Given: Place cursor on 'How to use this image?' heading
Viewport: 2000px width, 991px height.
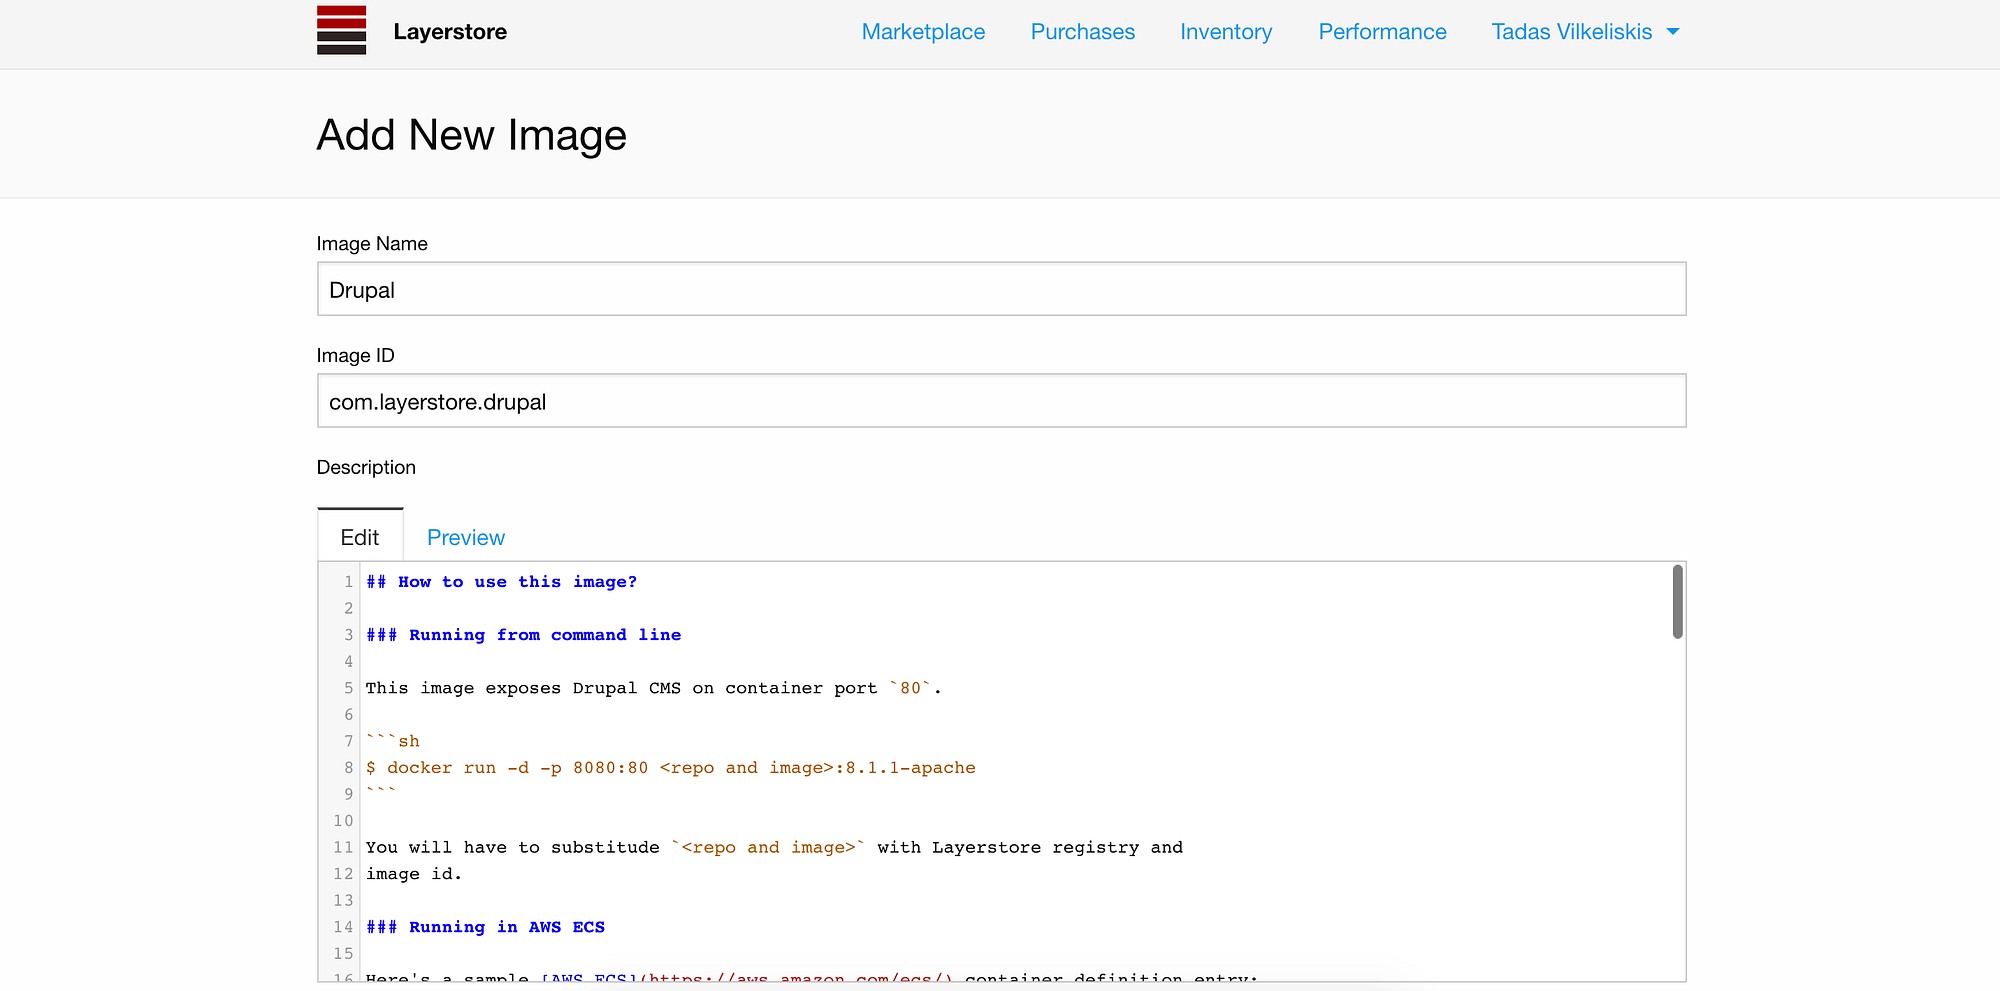Looking at the screenshot, I should [501, 582].
